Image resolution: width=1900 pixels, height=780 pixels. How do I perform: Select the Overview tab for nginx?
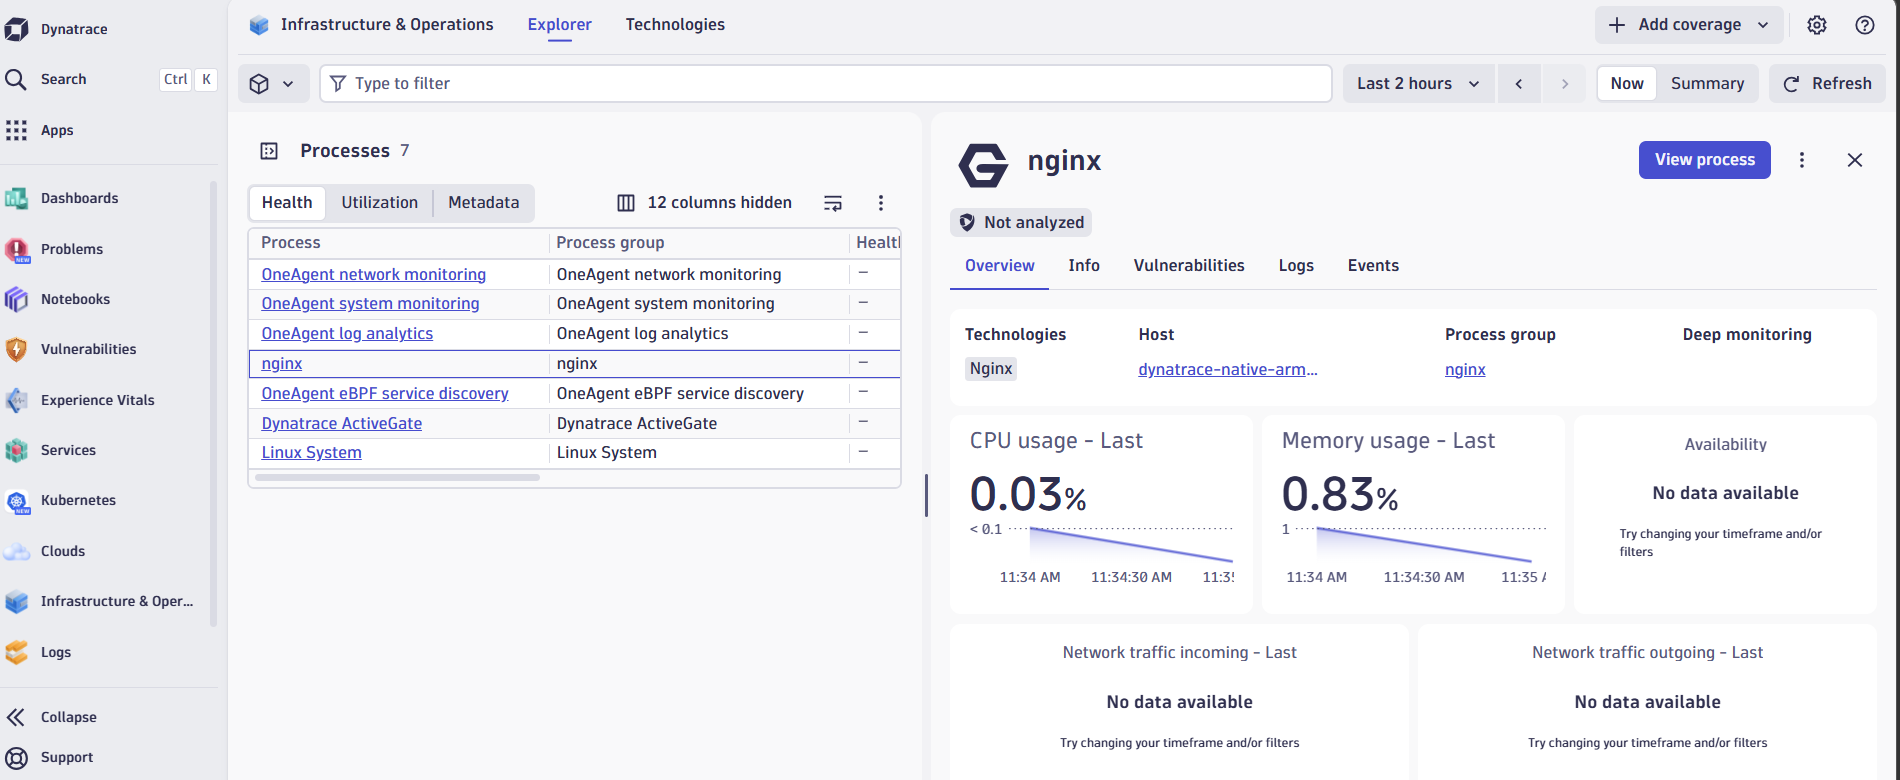[x=1000, y=266]
